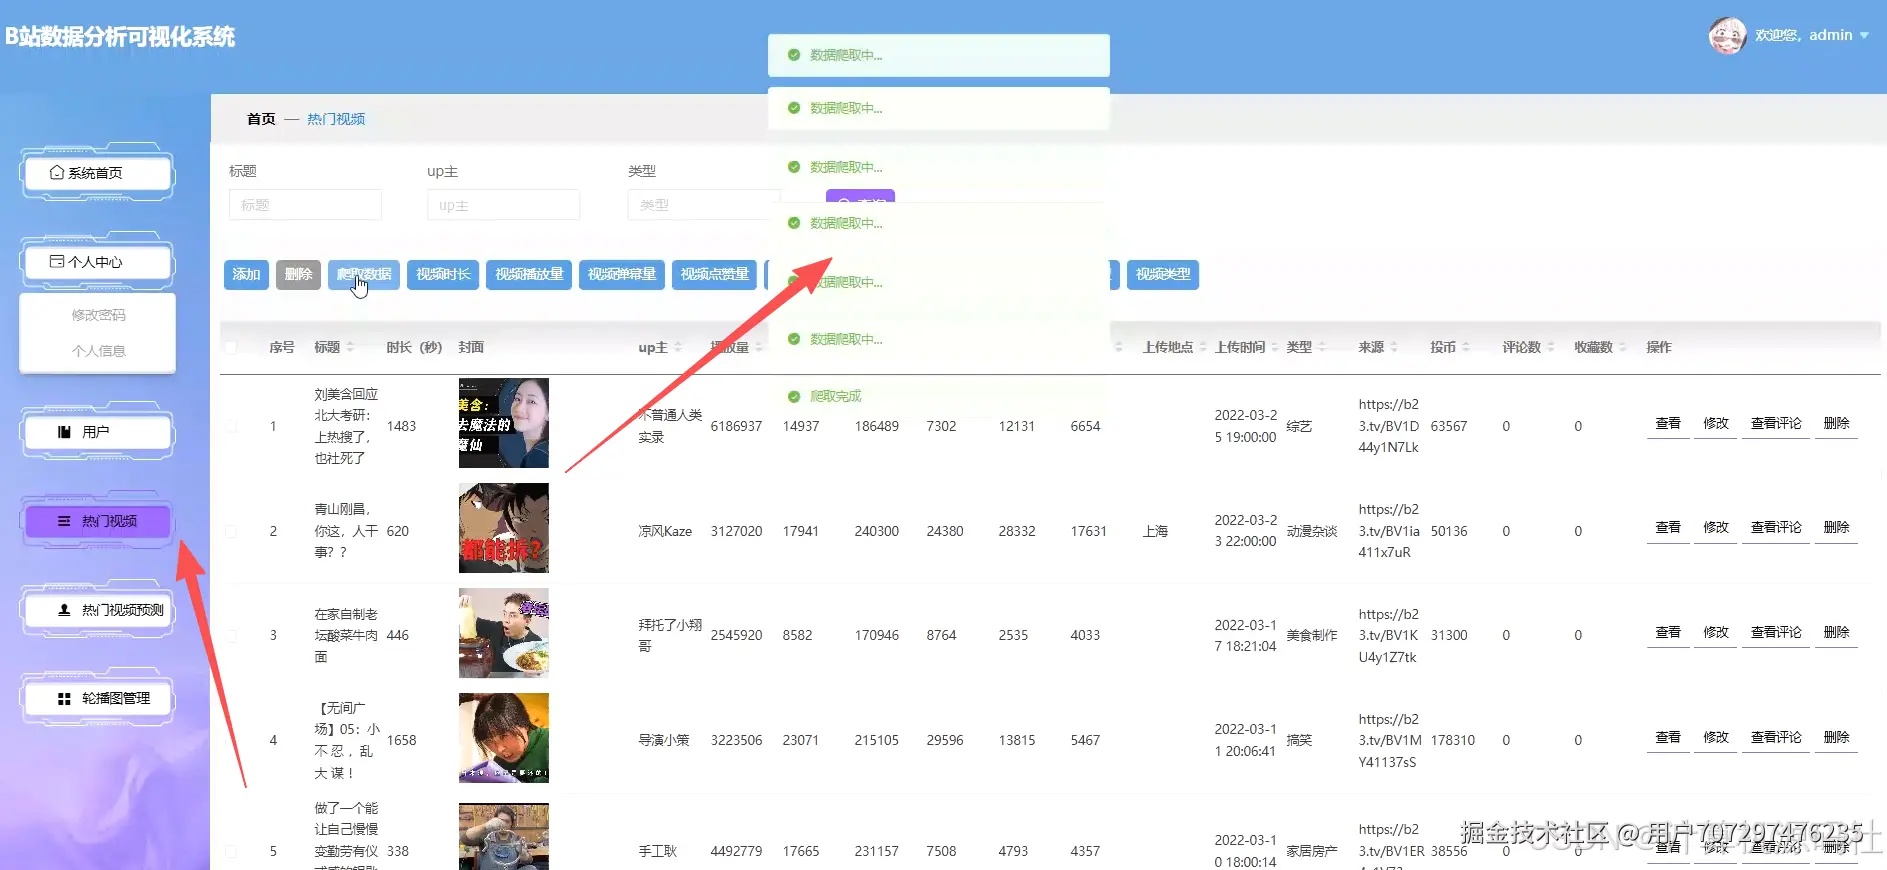This screenshot has width=1887, height=870.
Task: Select the 热门视频 sidebar item
Action: click(x=98, y=521)
